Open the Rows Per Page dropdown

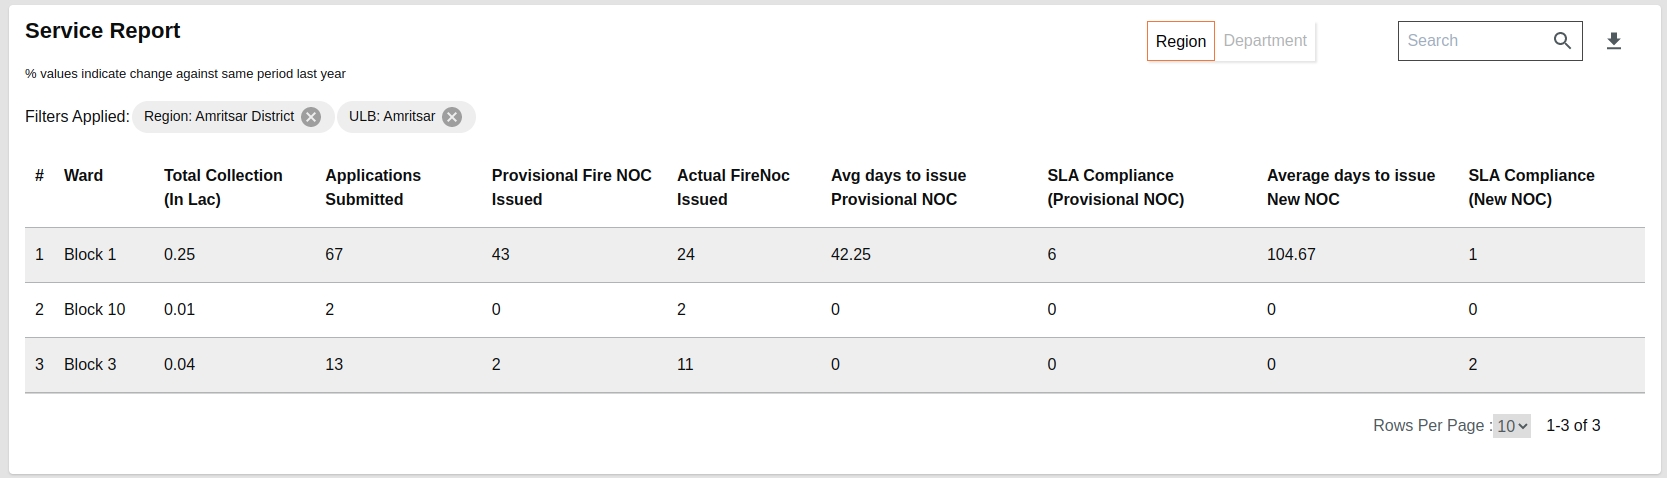(1511, 426)
